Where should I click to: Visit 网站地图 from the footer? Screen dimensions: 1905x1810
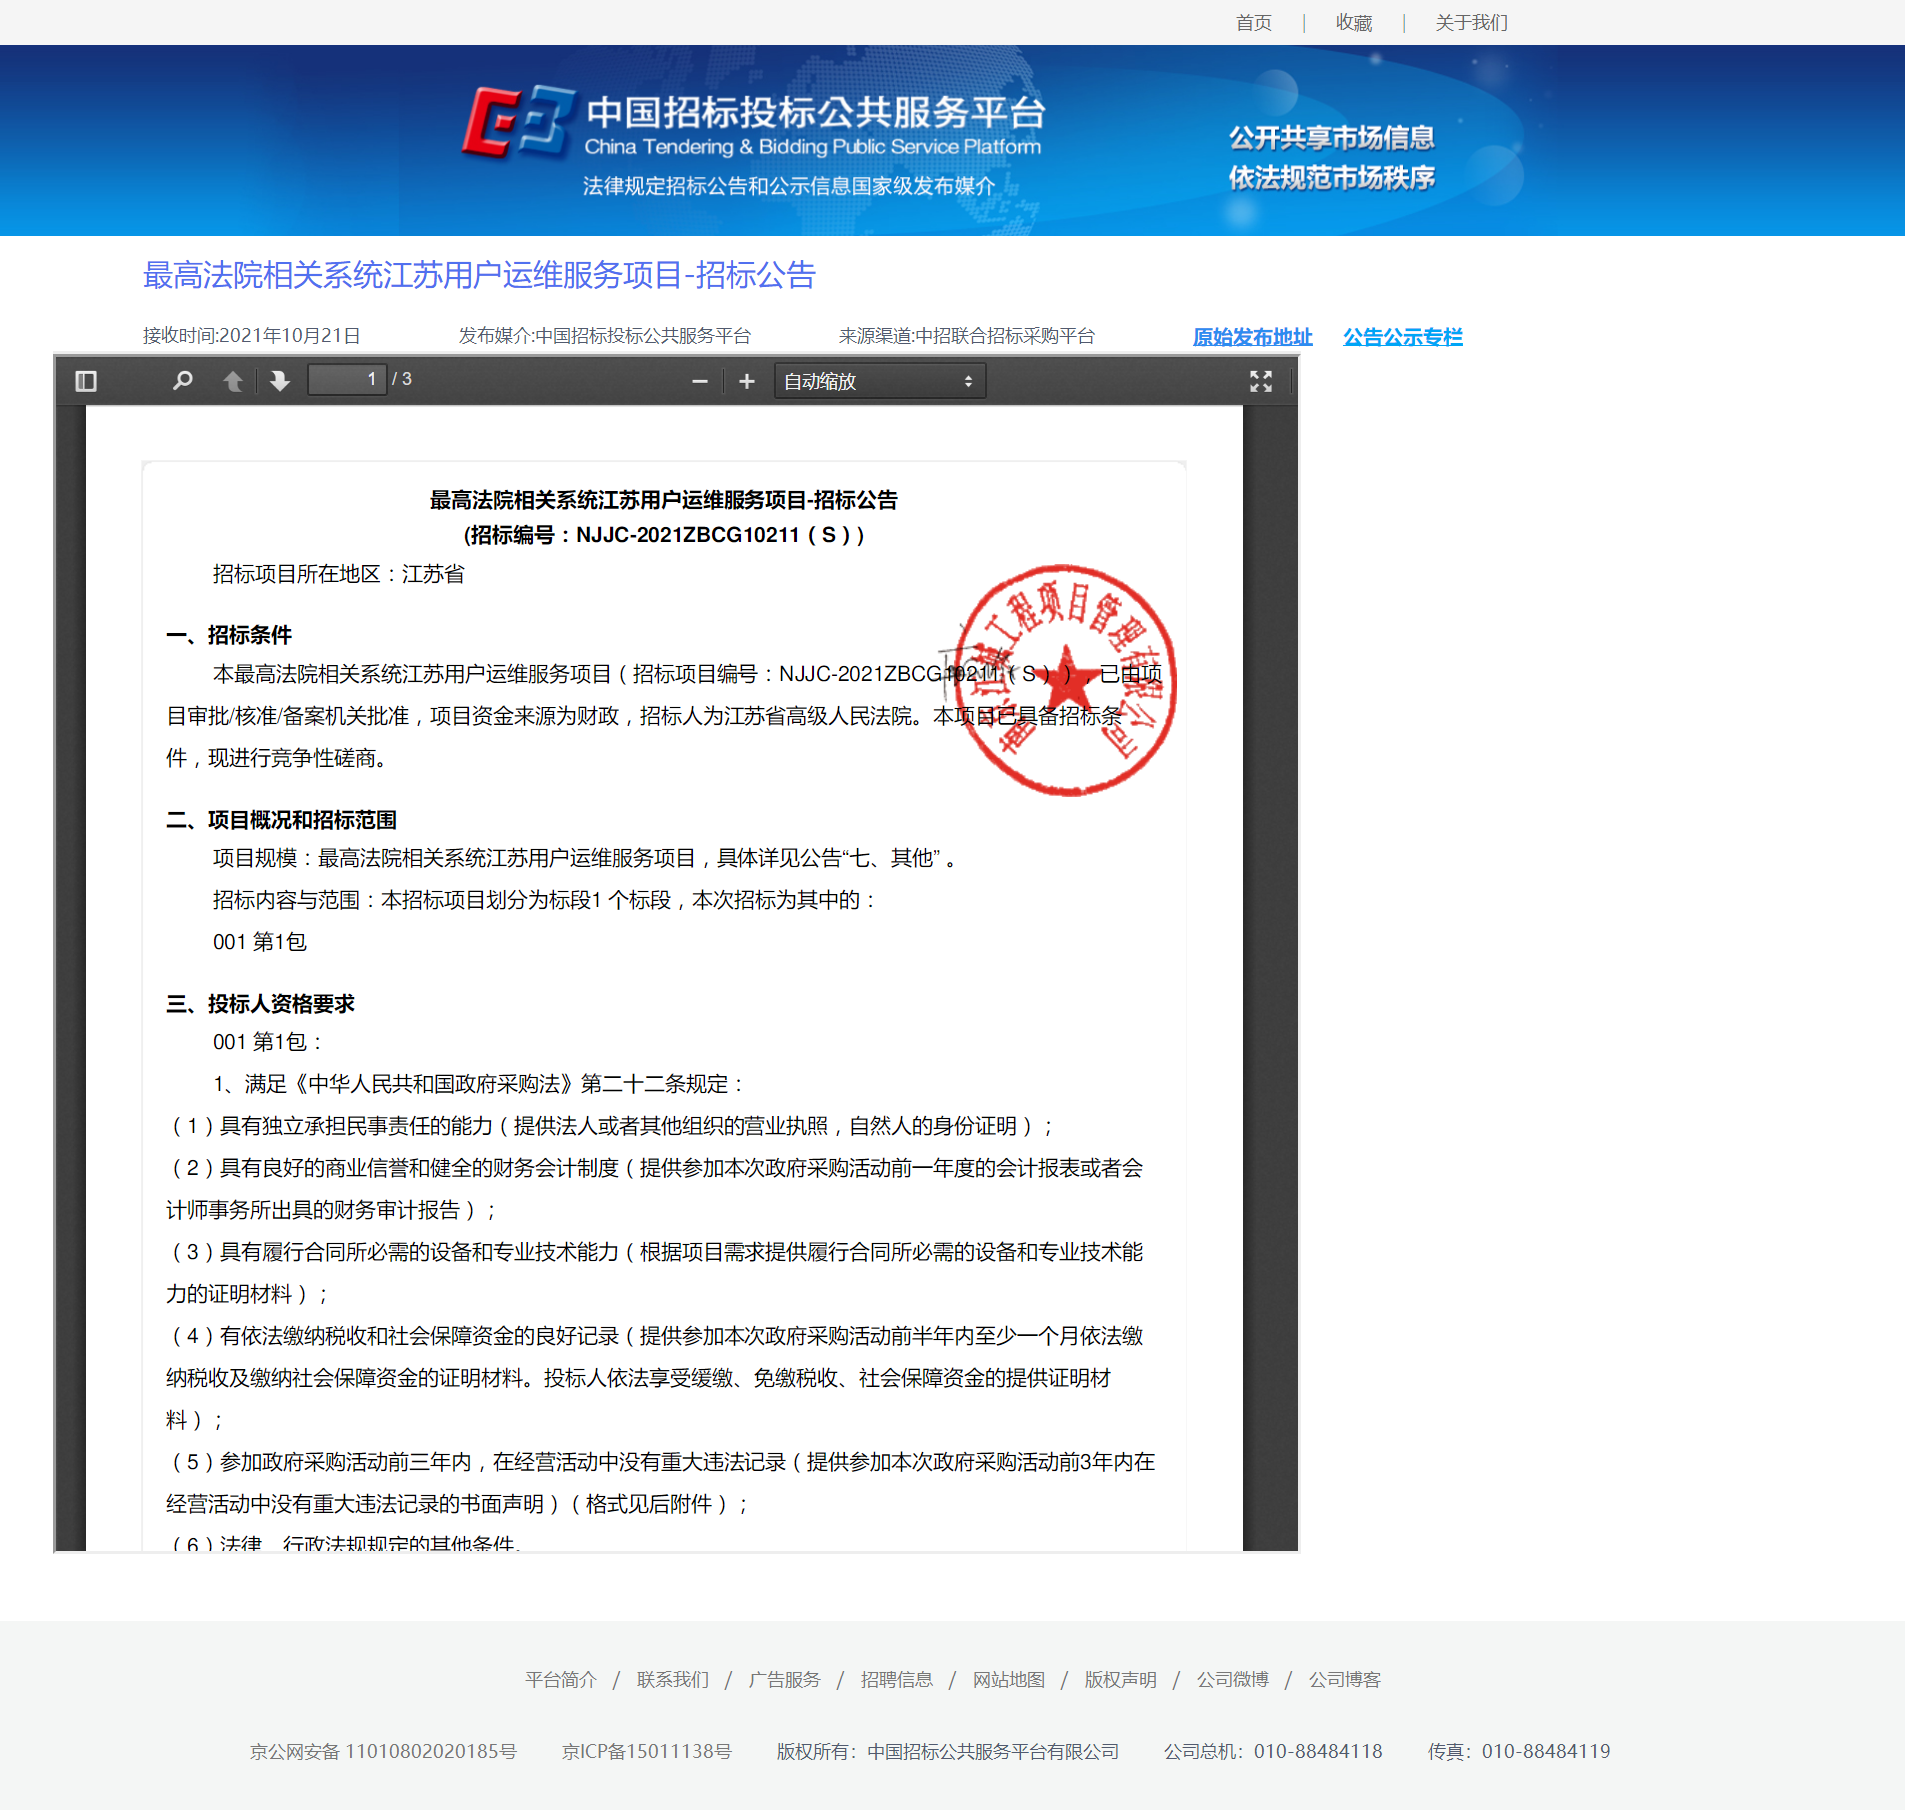coord(1008,1679)
